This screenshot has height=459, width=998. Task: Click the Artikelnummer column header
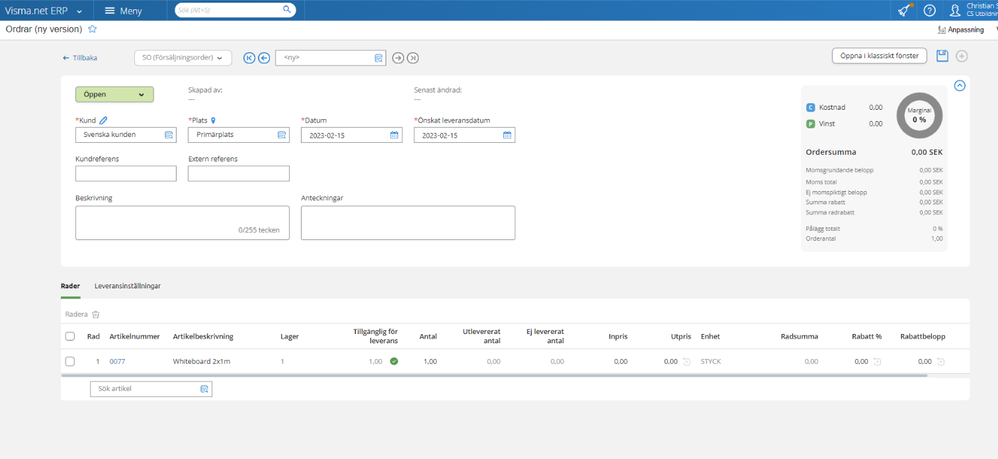(134, 336)
